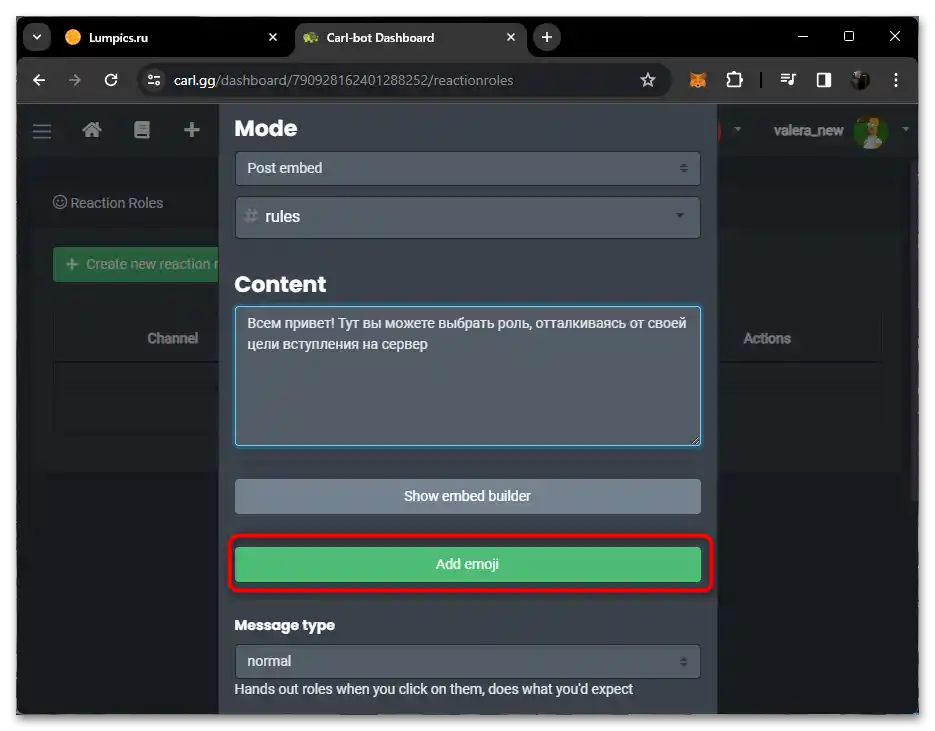Close the Carl-bot Dashboard tab

511,37
